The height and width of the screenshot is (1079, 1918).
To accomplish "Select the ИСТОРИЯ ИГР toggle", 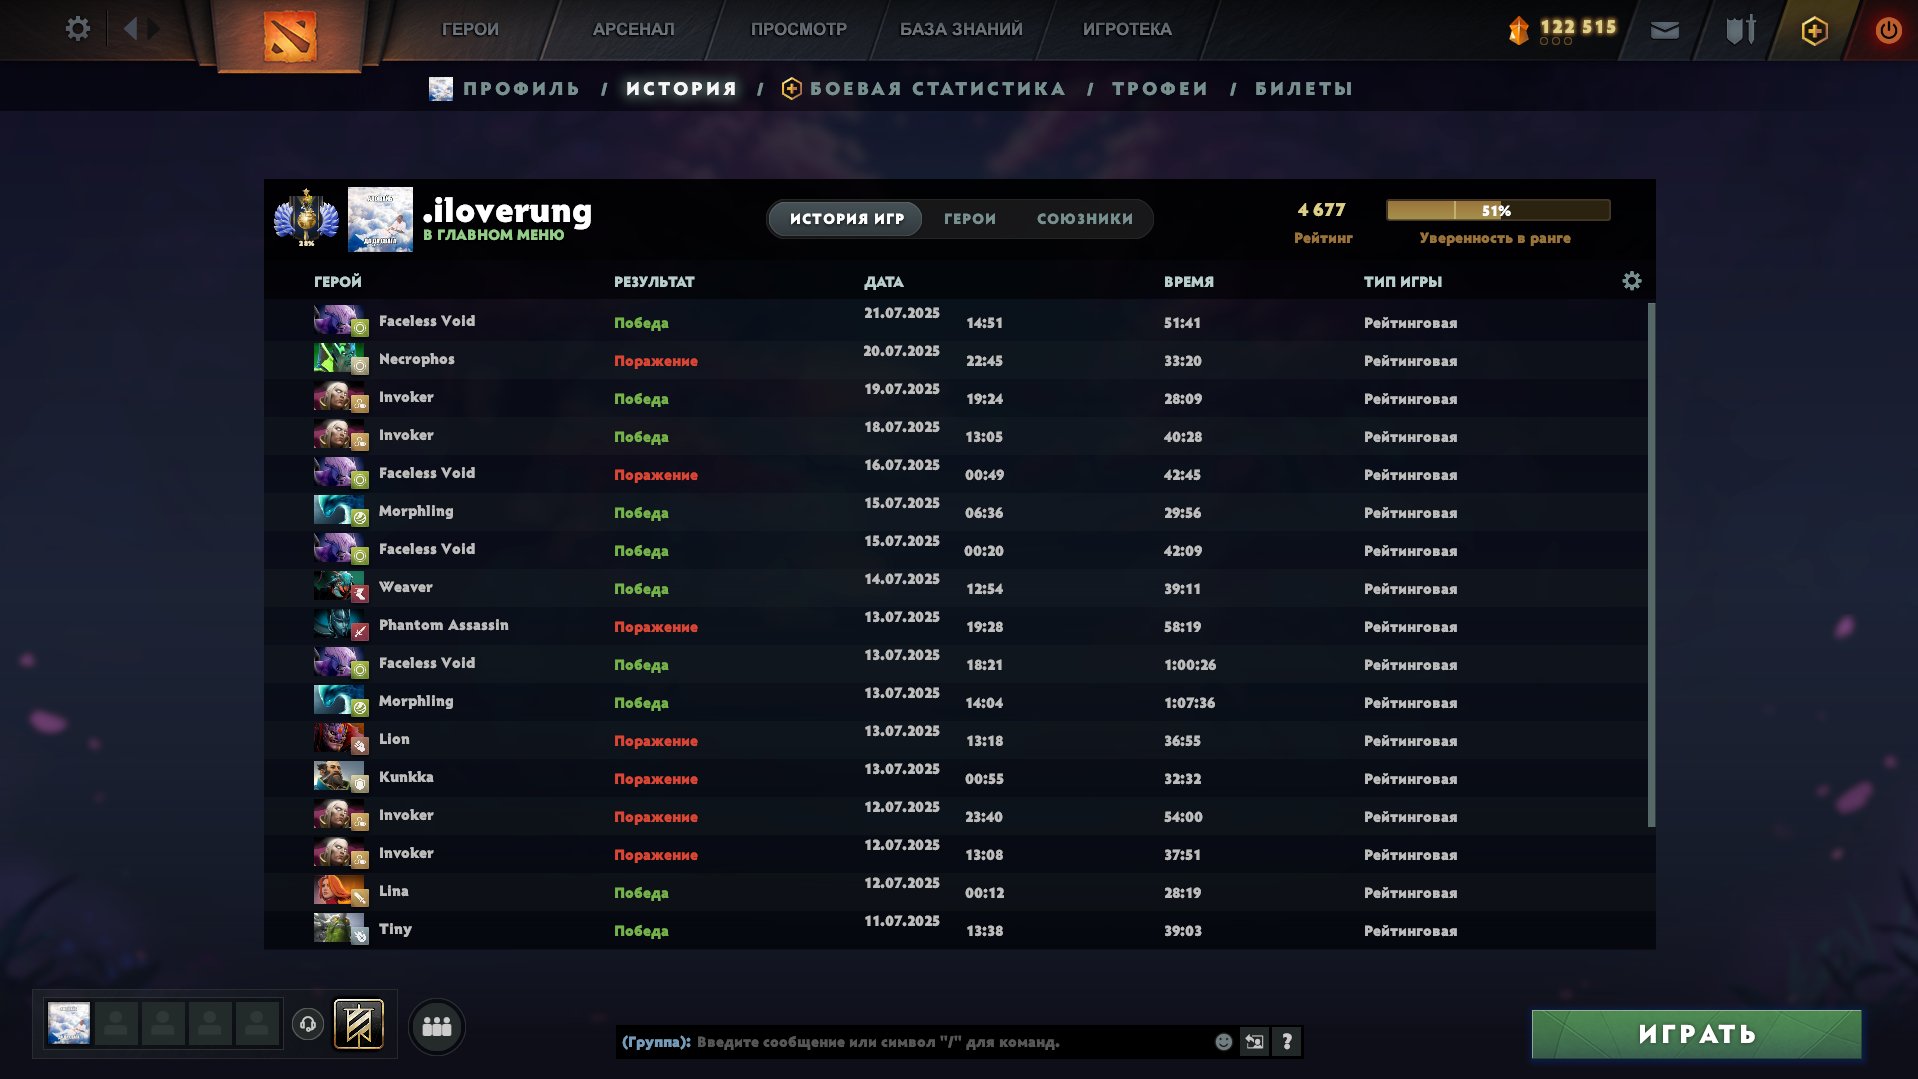I will pyautogui.click(x=846, y=218).
